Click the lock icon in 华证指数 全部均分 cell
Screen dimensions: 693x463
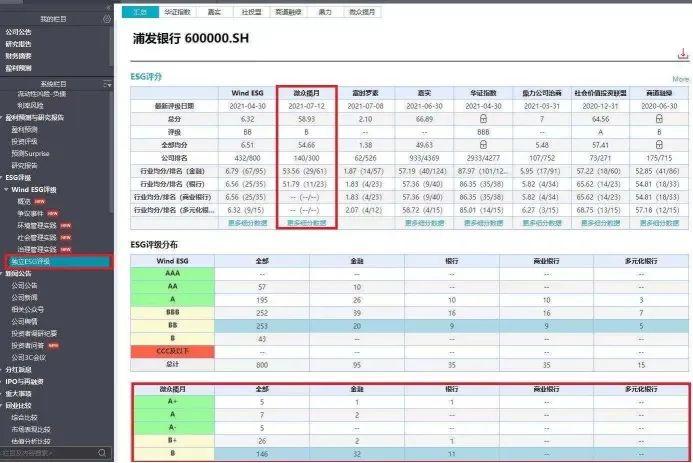click(x=483, y=145)
